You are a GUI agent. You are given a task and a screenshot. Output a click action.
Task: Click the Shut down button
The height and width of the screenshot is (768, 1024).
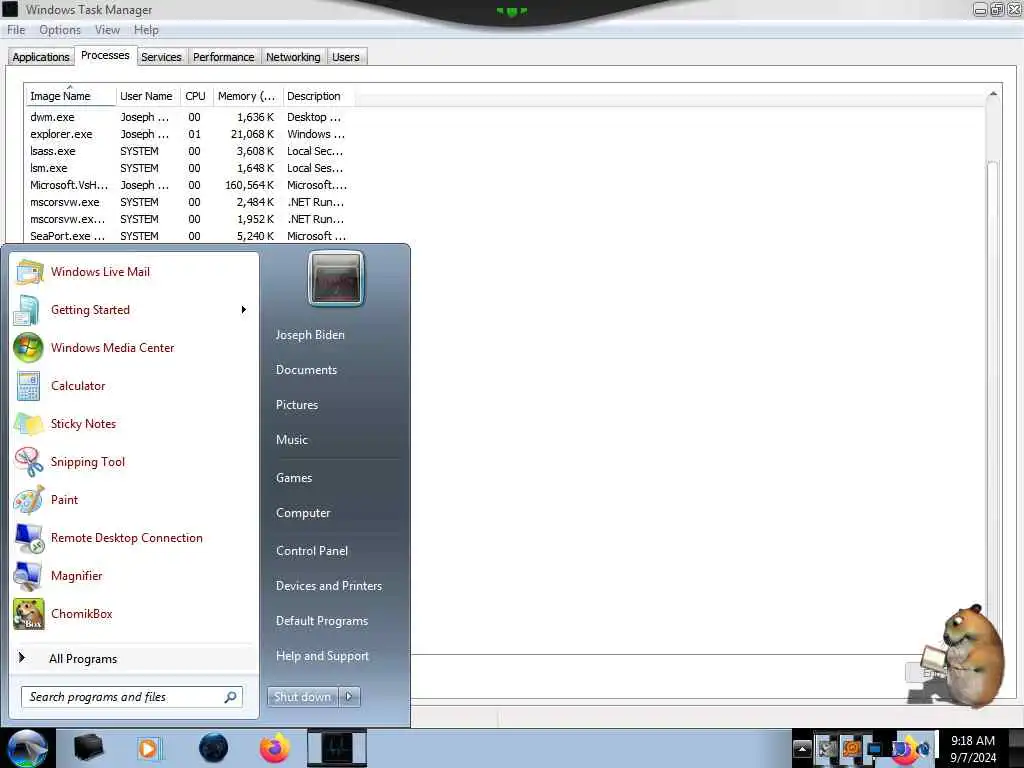click(x=303, y=697)
